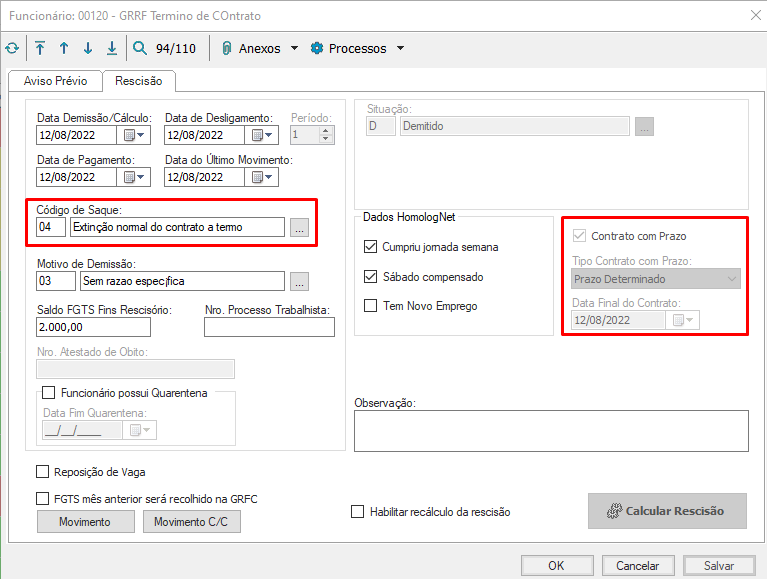Click the Cancelar button
The image size is (767, 579).
click(x=638, y=566)
